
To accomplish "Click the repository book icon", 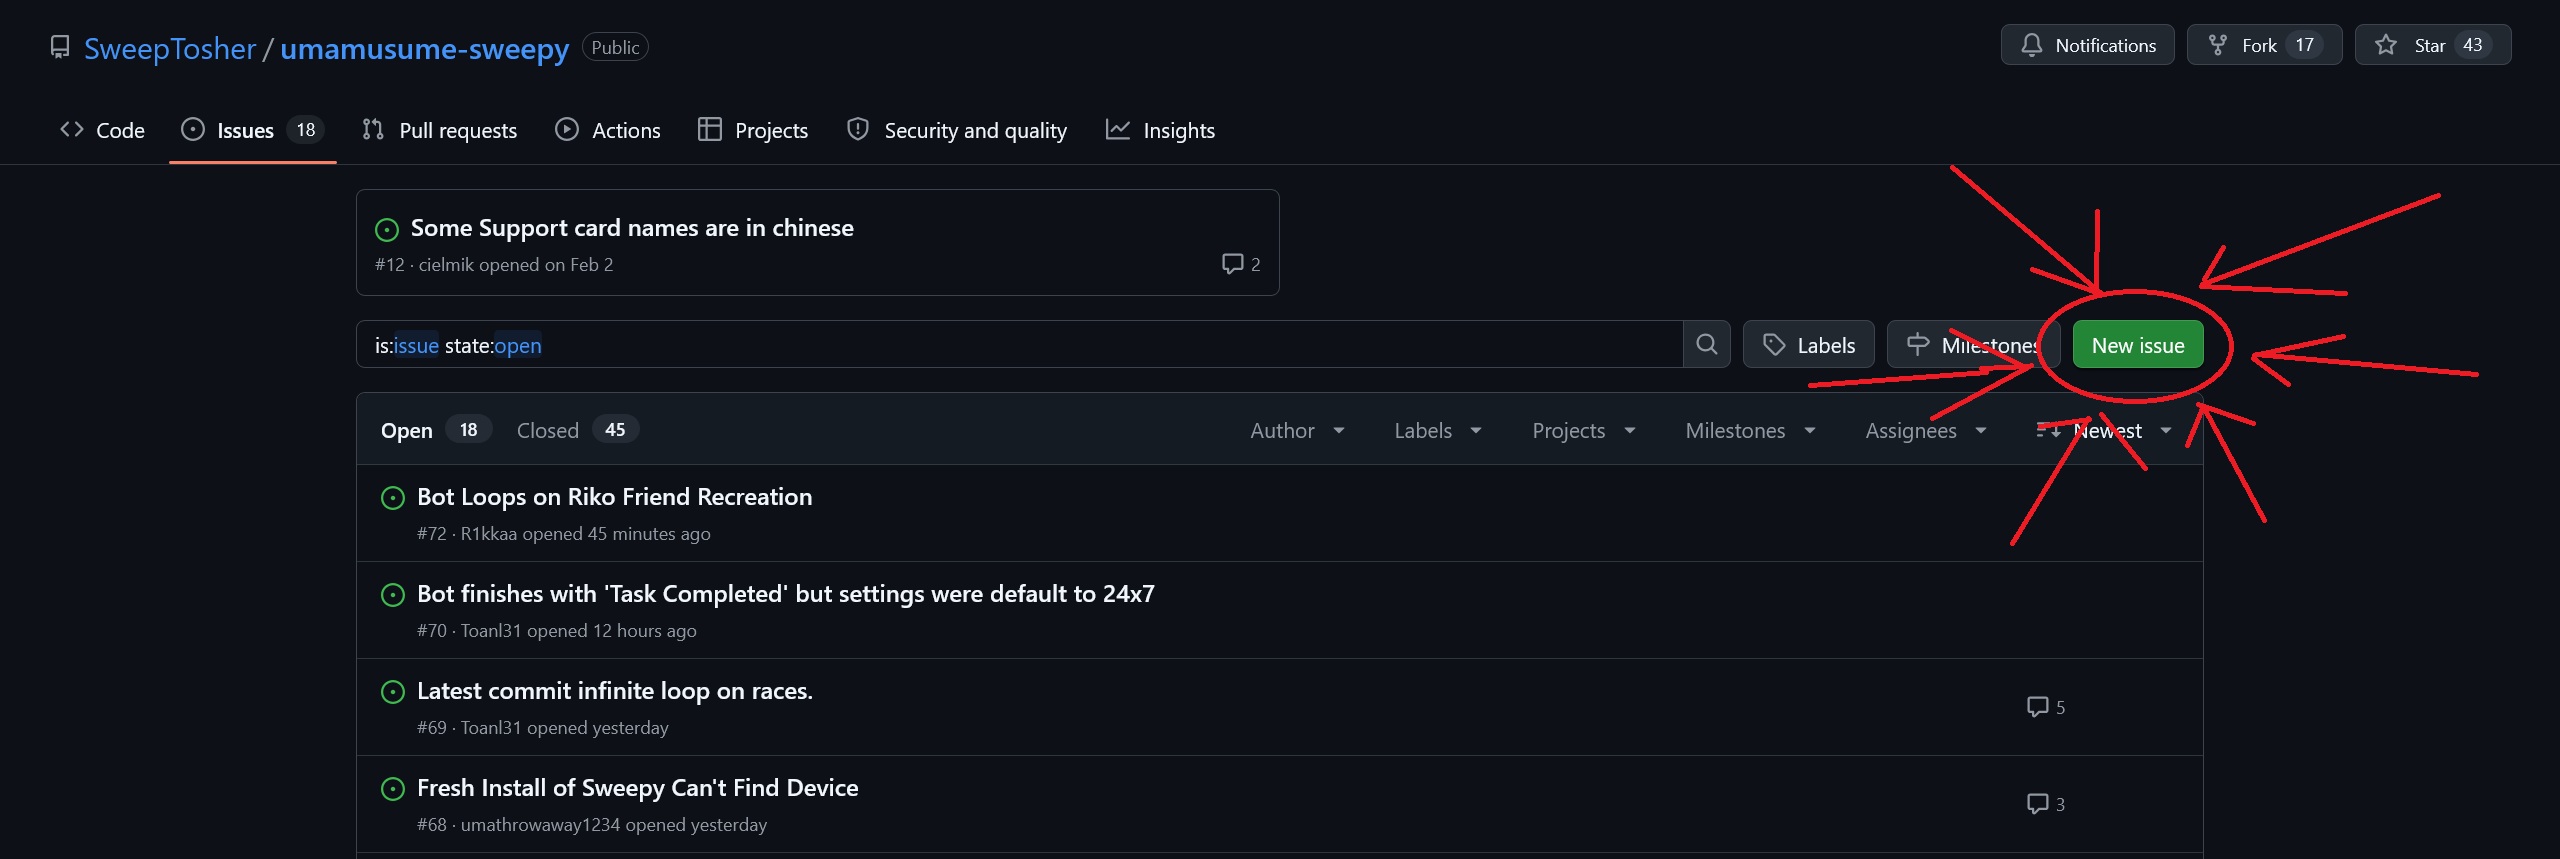I will point(60,47).
